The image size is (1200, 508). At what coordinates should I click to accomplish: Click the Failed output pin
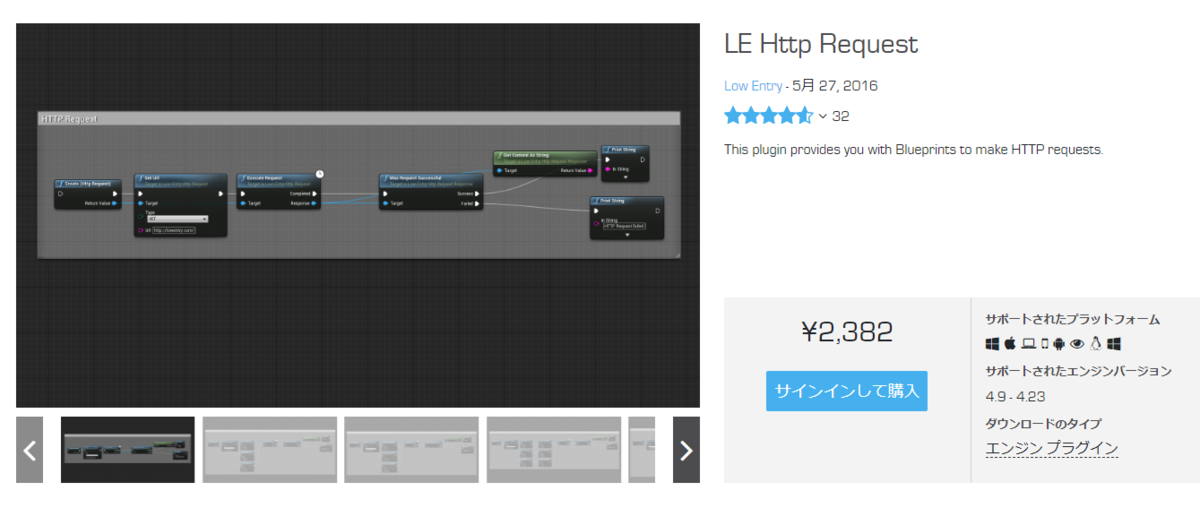pos(477,203)
